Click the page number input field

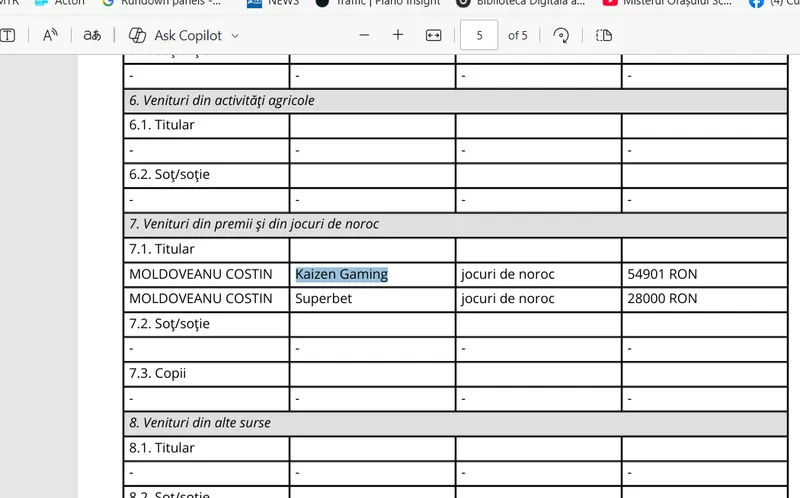(479, 36)
